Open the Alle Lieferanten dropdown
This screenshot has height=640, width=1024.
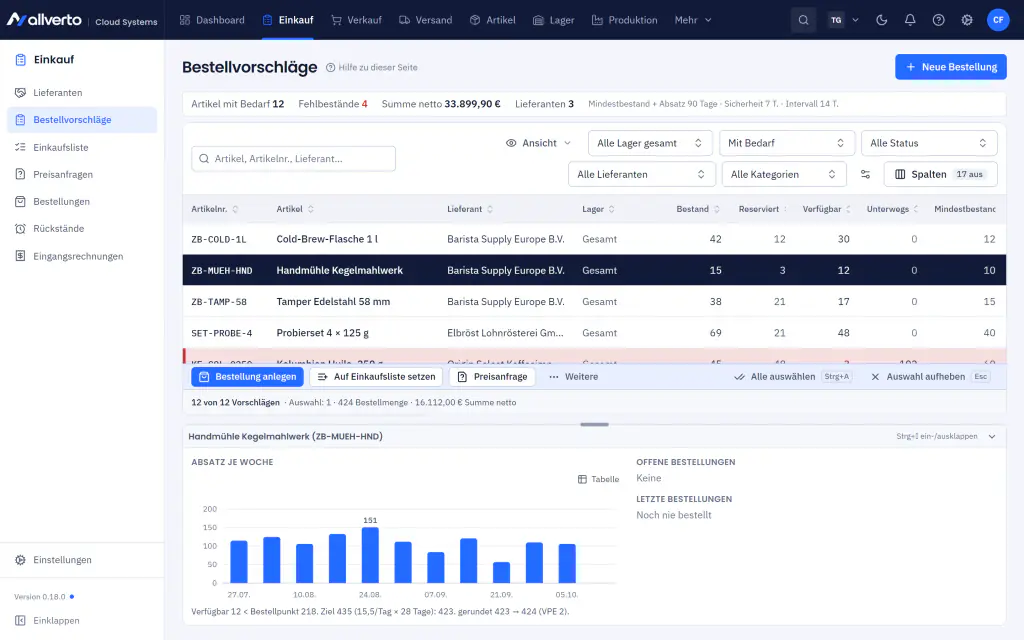641,174
